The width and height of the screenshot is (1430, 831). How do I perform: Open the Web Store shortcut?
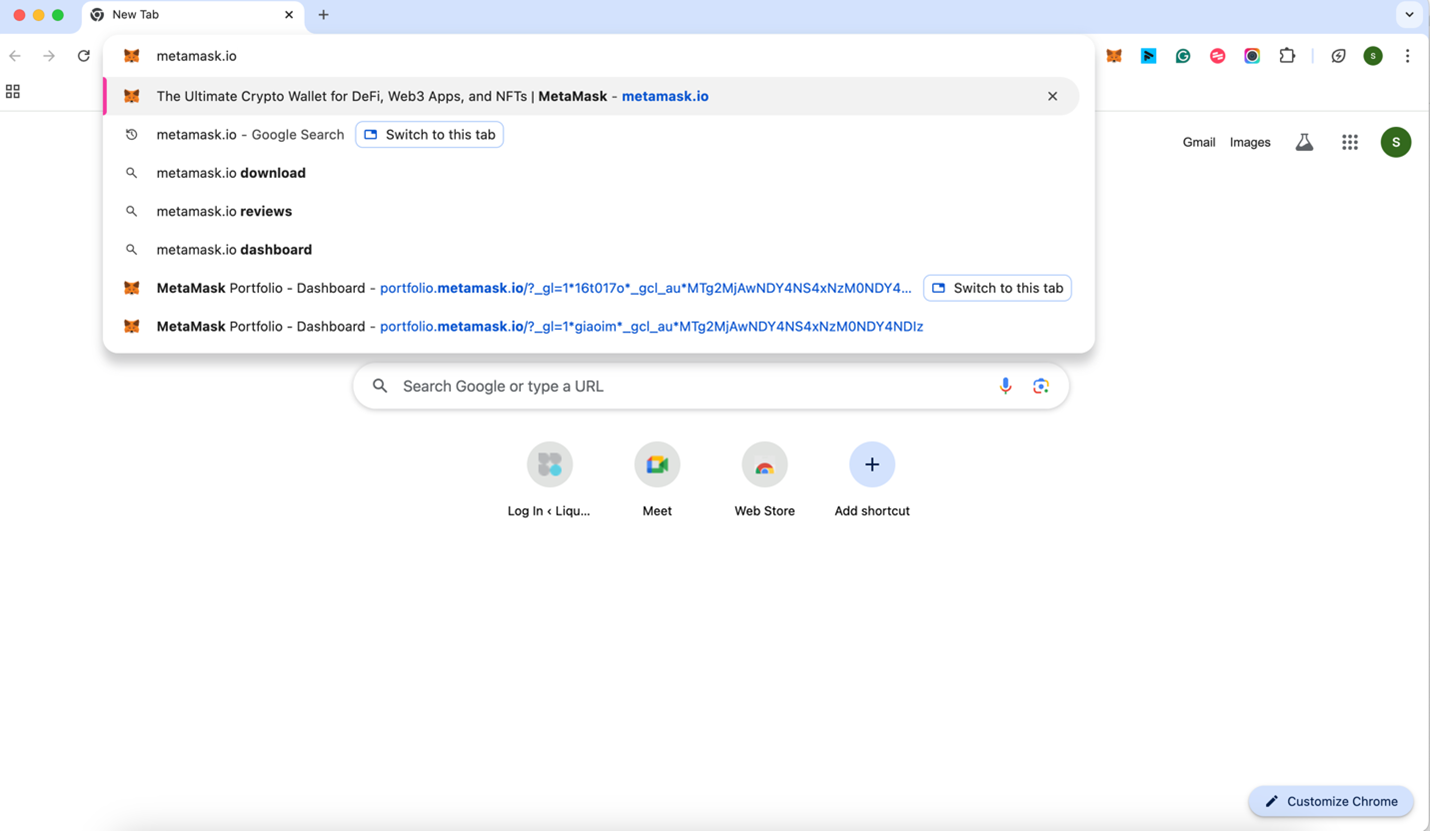[764, 481]
